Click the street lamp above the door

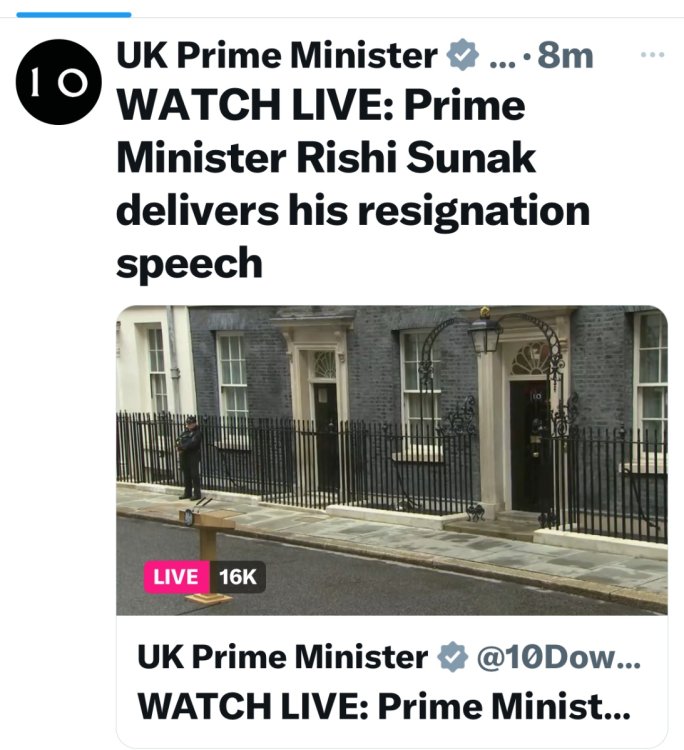(x=485, y=334)
